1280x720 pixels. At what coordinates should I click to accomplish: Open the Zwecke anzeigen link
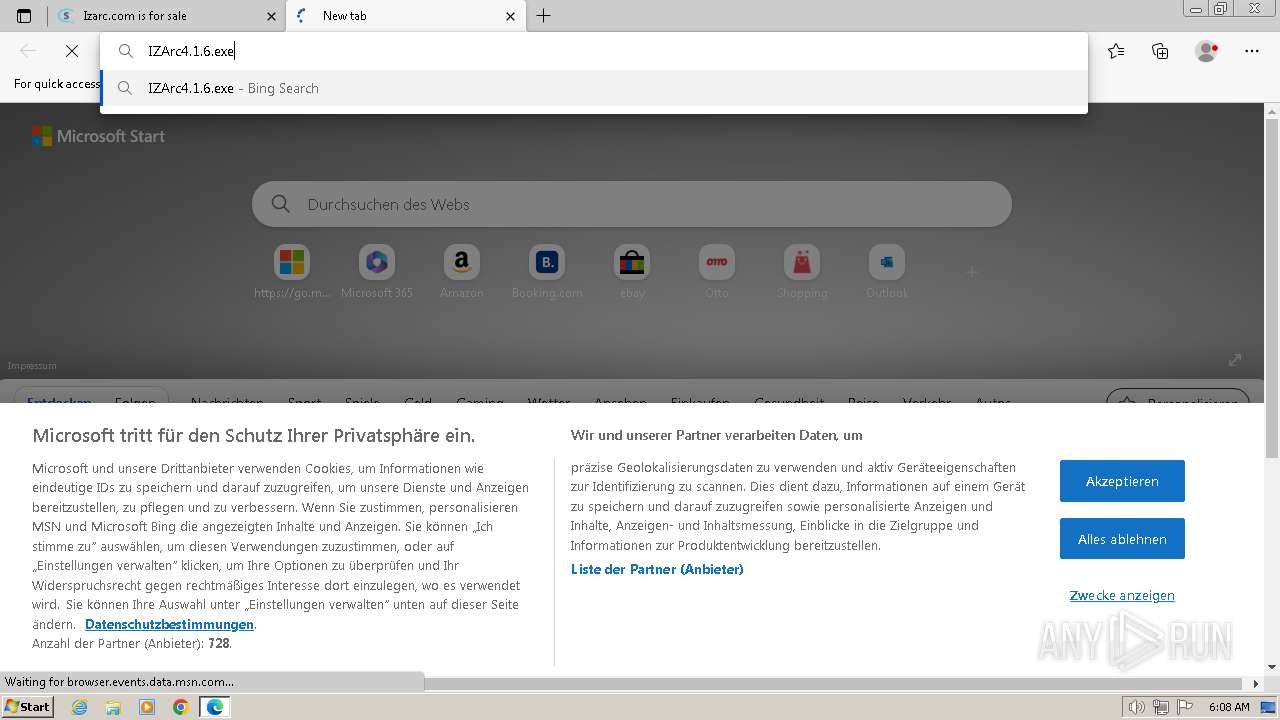[x=1122, y=595]
